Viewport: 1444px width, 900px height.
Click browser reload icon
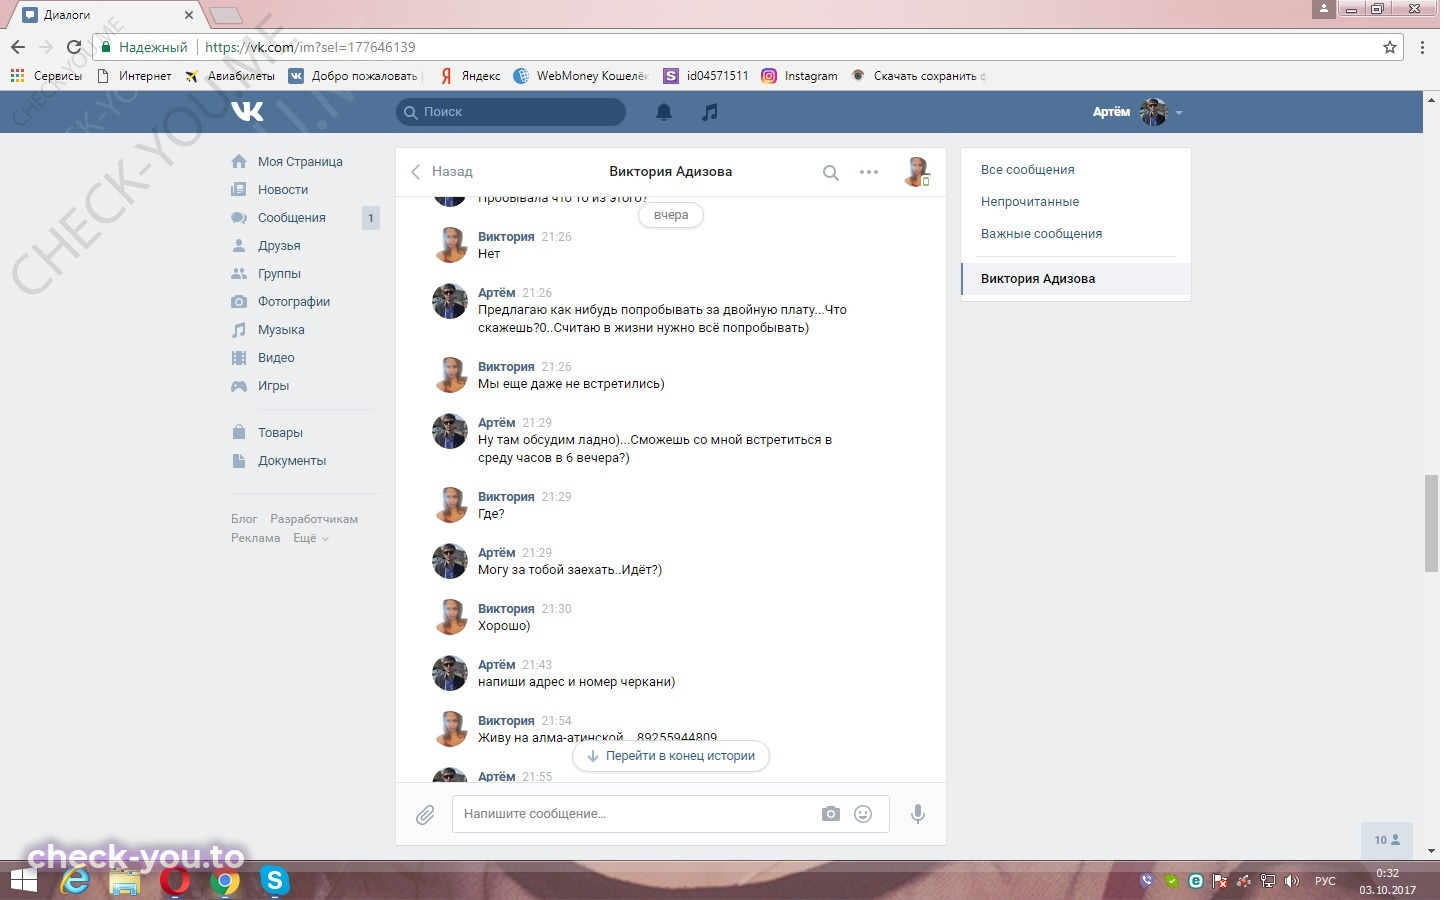click(x=74, y=47)
